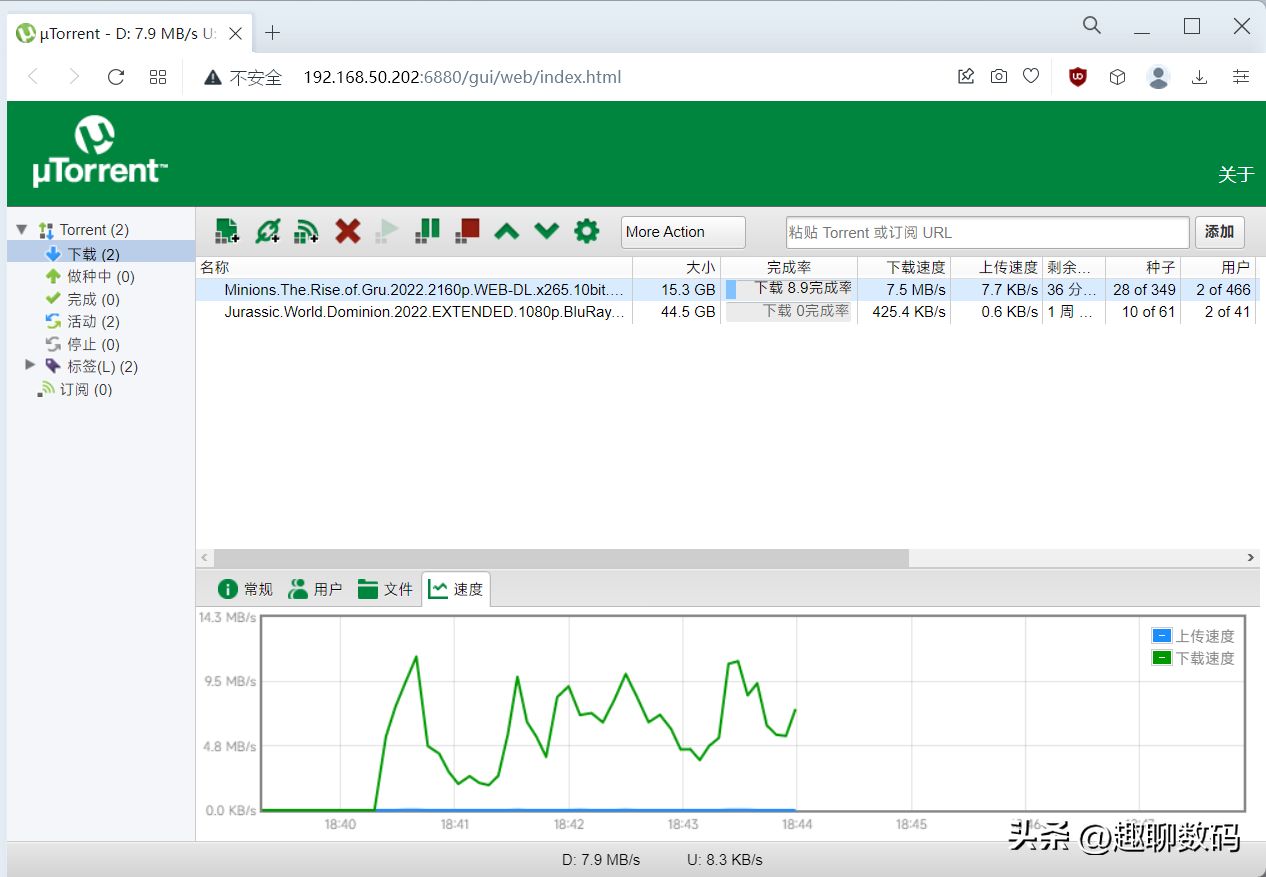Sort by 上传速度 column header
This screenshot has height=877, width=1266.
point(996,267)
